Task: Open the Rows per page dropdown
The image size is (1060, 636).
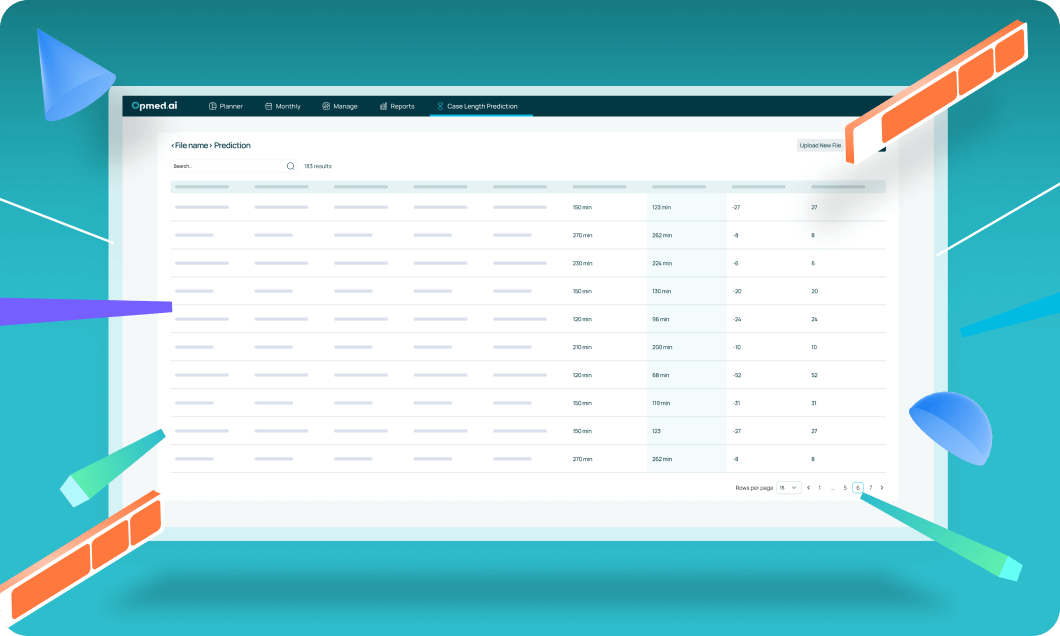Action: coord(788,488)
